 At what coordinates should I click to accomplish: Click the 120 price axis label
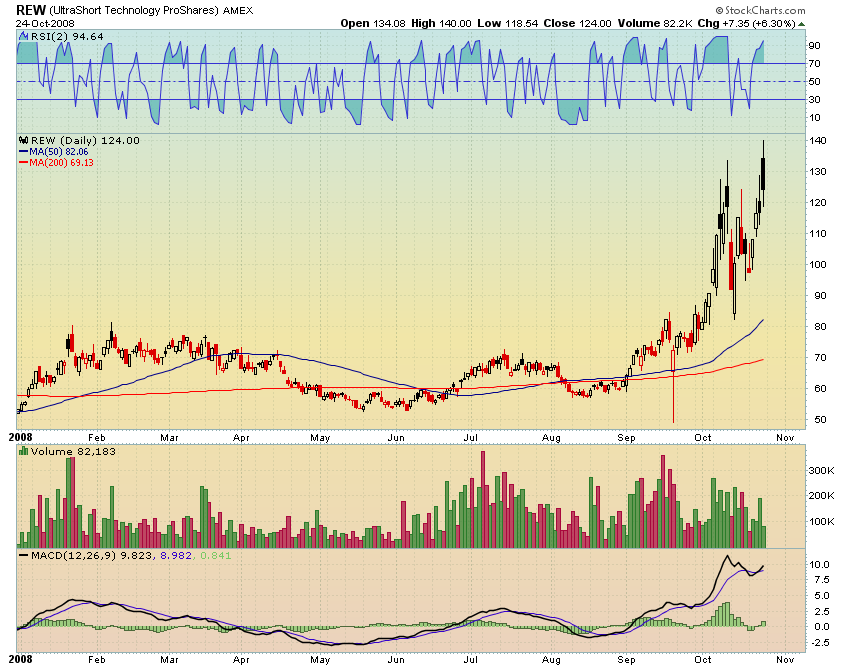tap(817, 203)
